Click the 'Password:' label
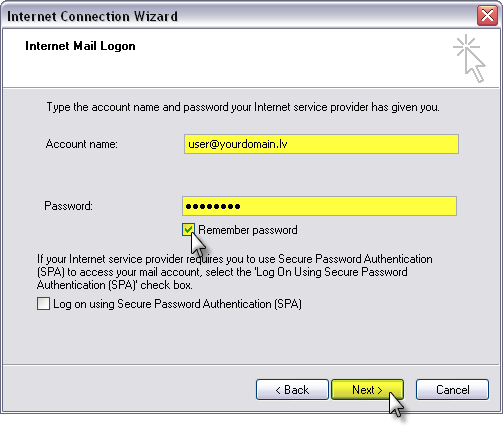This screenshot has width=503, height=427. tap(69, 206)
